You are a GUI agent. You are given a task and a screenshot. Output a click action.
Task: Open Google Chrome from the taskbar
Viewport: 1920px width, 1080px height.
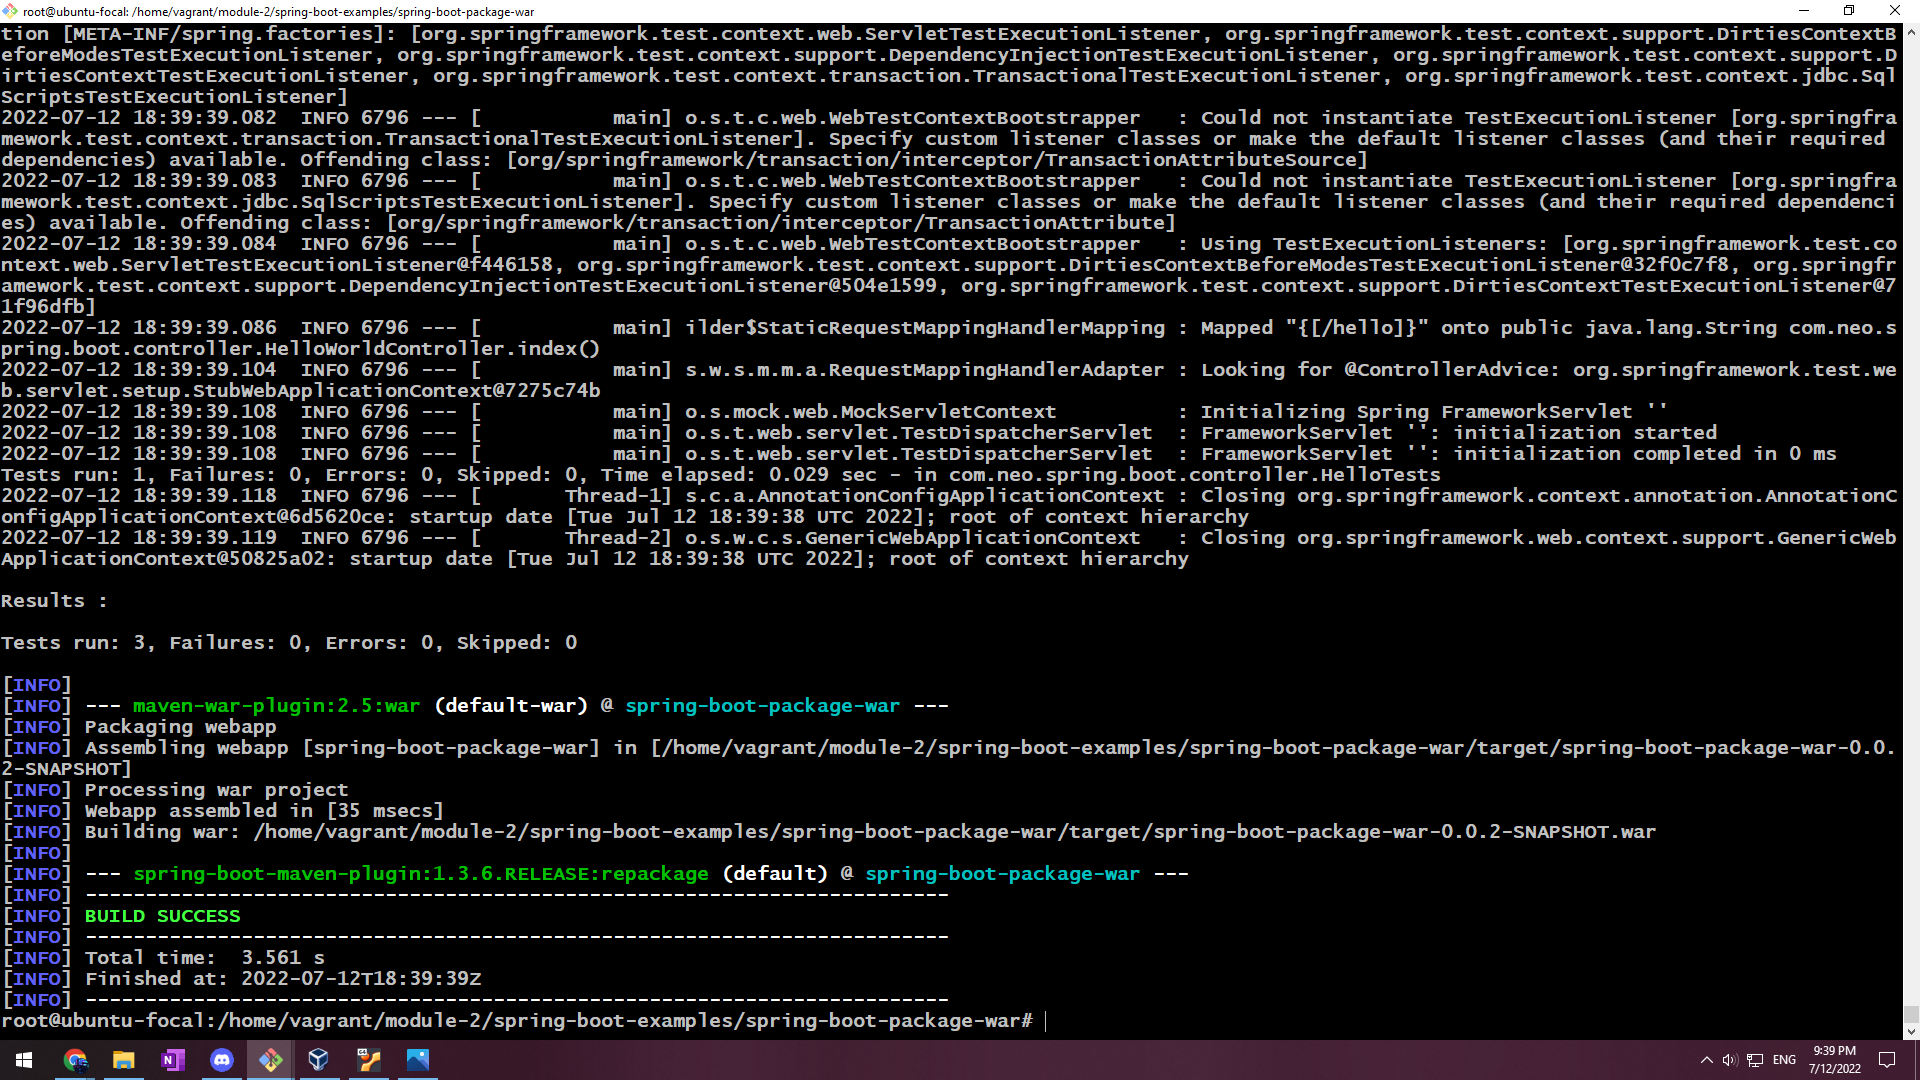[x=75, y=1060]
